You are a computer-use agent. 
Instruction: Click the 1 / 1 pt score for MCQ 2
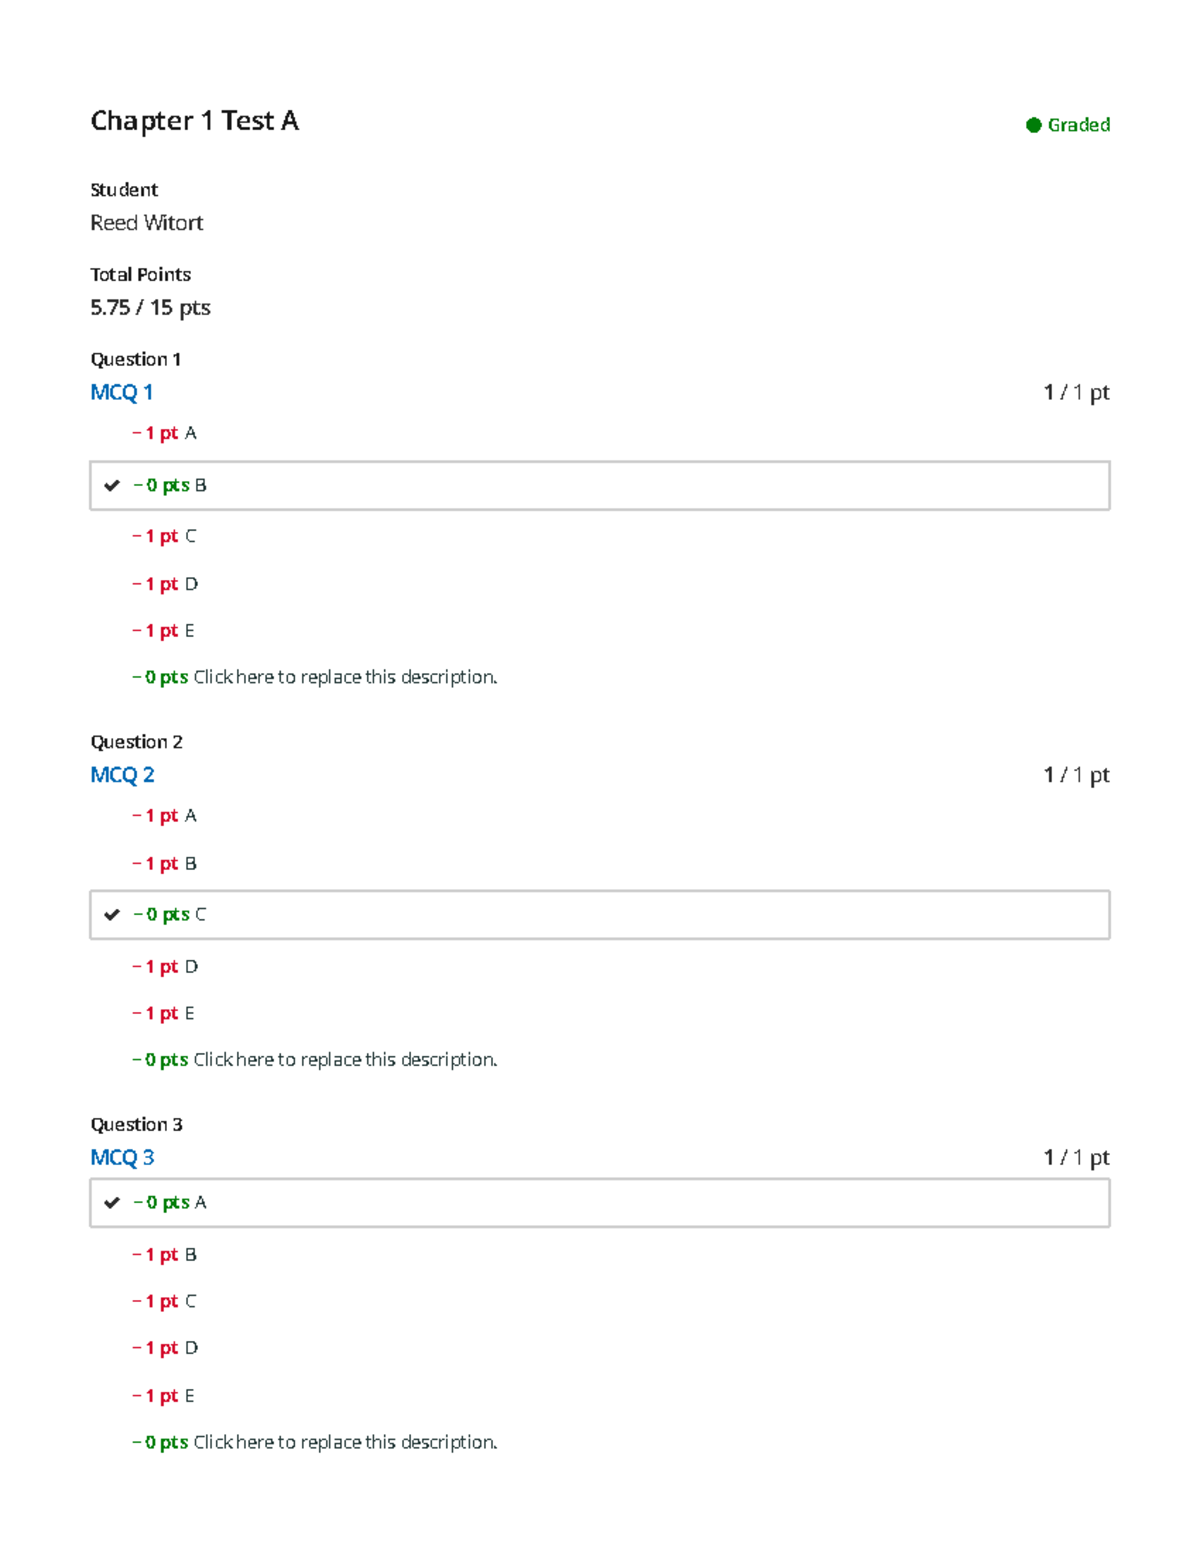1076,775
